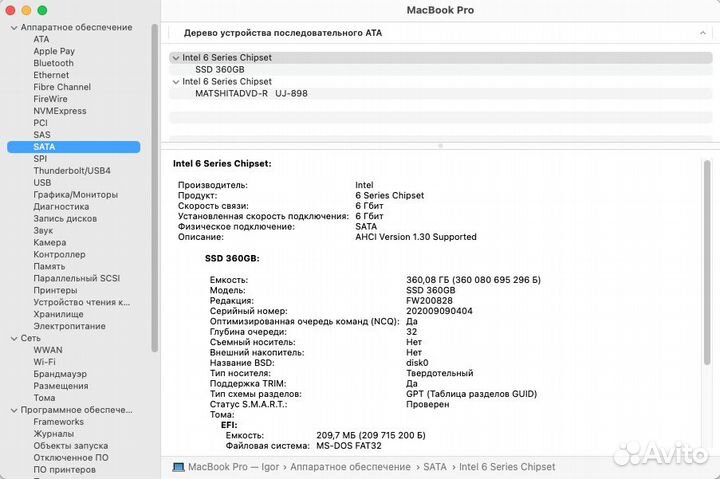Select Fibre Channel item
Screen dimensions: 720x479
coord(62,87)
